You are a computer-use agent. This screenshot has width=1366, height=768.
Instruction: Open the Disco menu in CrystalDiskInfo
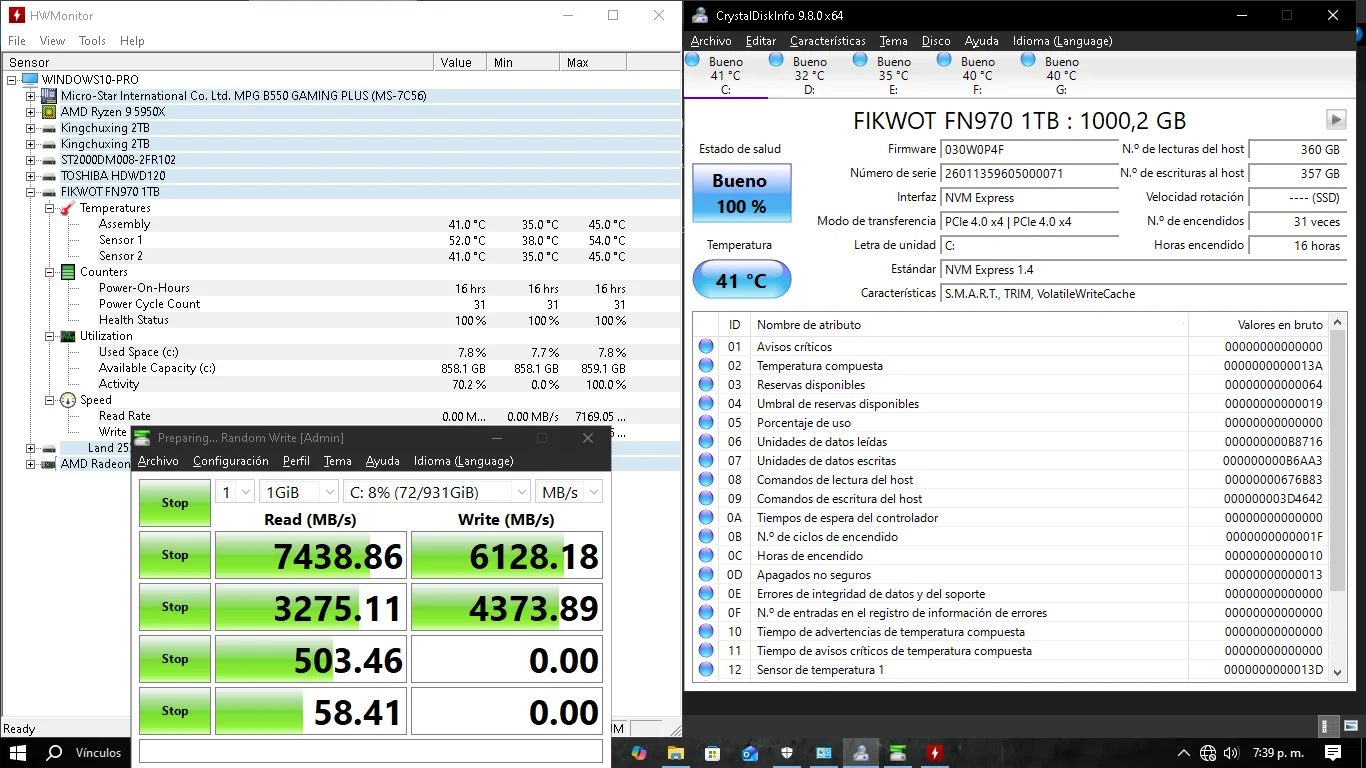(x=936, y=41)
